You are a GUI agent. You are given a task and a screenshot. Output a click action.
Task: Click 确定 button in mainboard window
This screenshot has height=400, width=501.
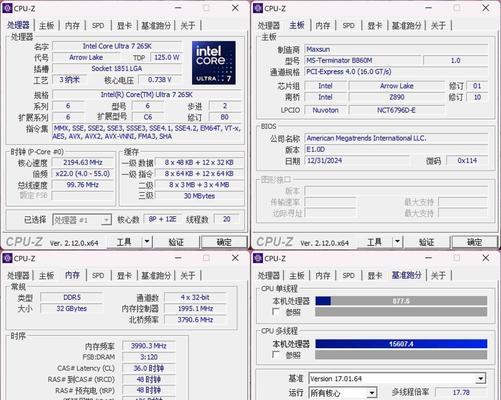(475, 242)
